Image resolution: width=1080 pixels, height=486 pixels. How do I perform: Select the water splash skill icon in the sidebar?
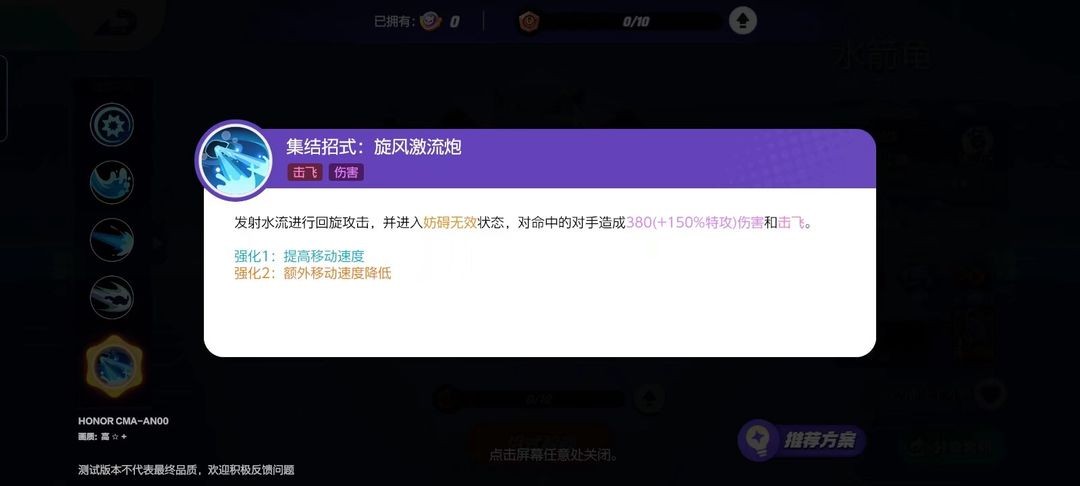pyautogui.click(x=112, y=182)
